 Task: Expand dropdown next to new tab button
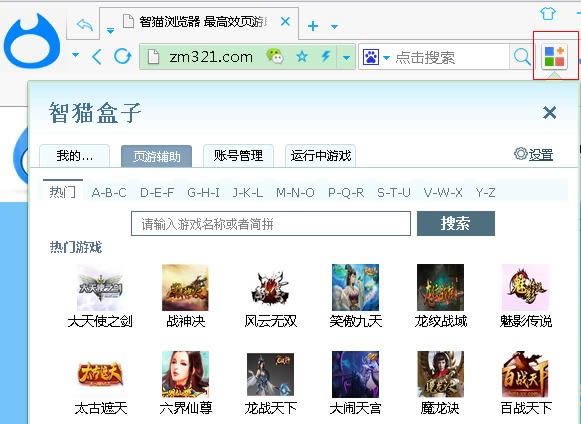pos(334,27)
